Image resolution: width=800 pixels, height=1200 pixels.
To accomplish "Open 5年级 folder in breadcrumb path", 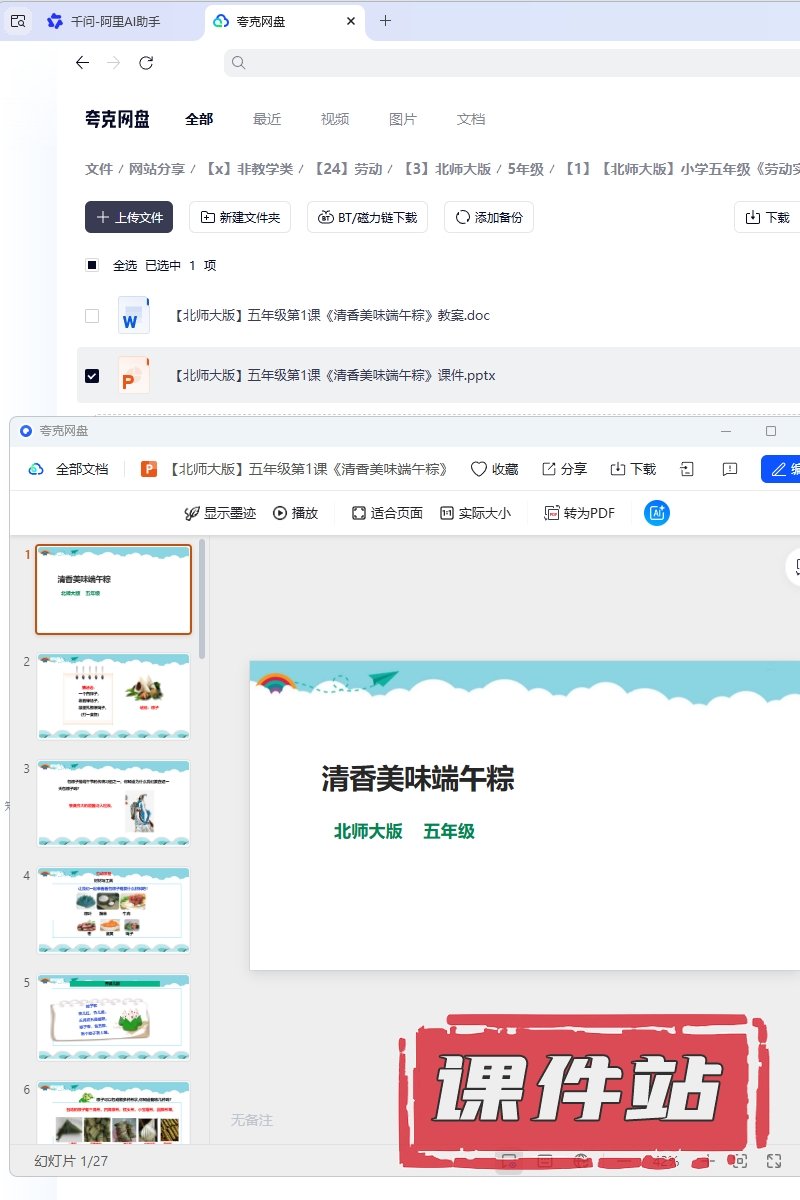I will pos(525,169).
